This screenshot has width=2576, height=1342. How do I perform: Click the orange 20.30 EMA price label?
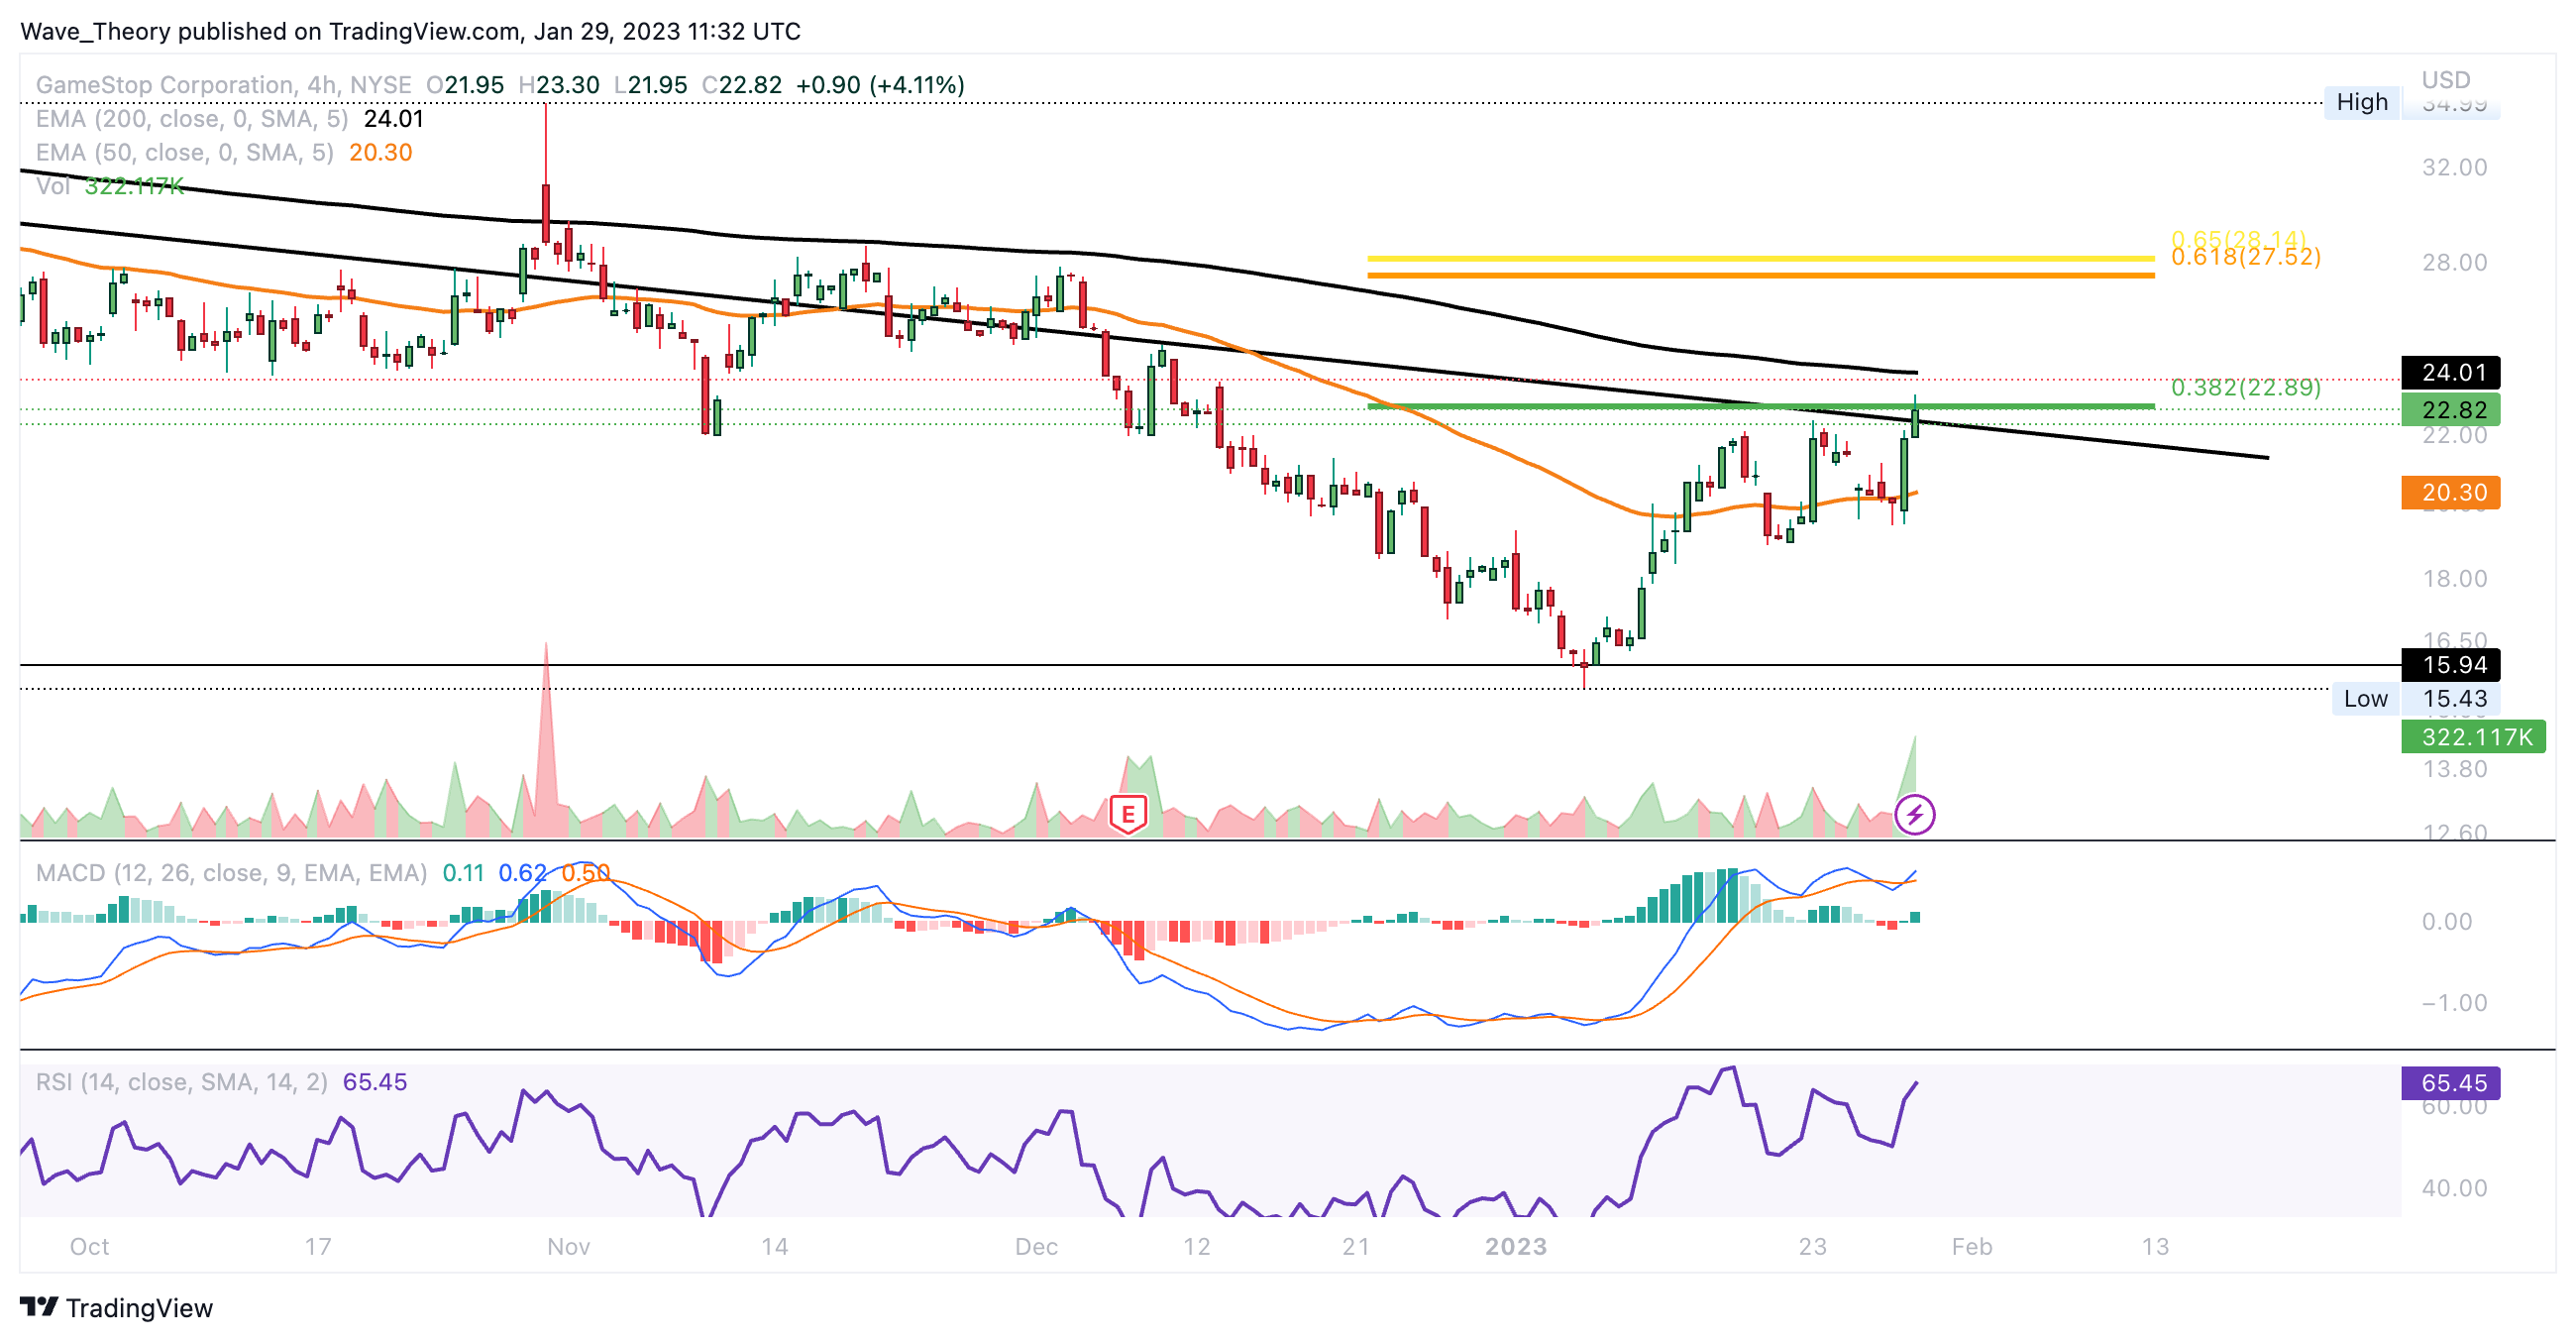click(x=2449, y=492)
